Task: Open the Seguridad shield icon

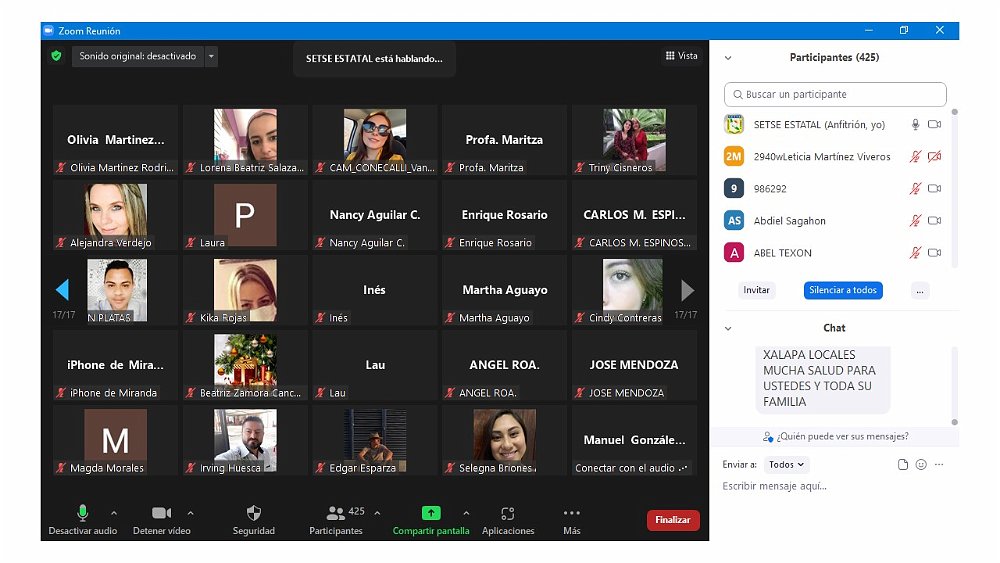Action: [x=254, y=513]
